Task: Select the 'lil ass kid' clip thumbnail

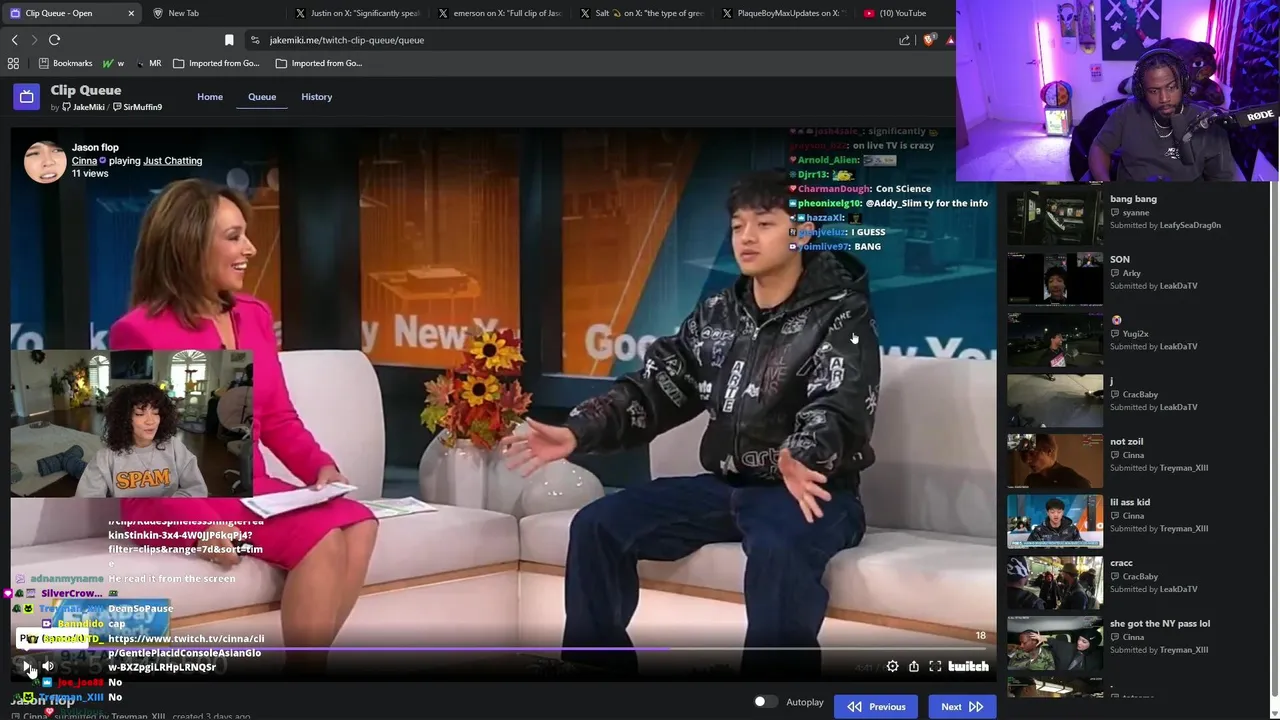Action: pos(1055,521)
